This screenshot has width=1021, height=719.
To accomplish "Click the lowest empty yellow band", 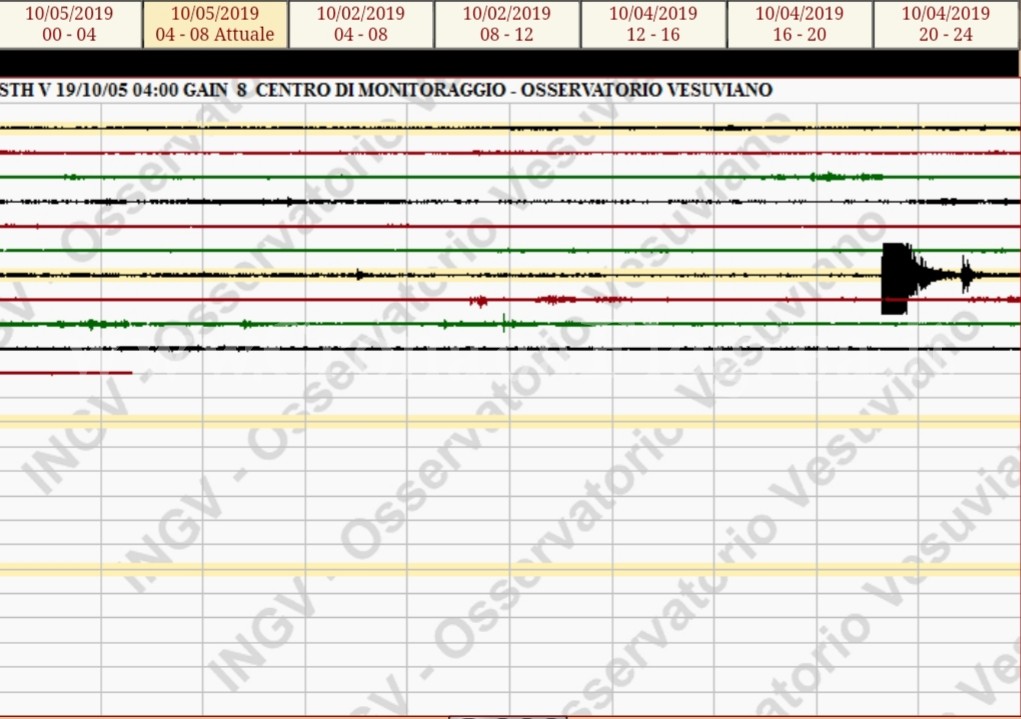I will click(500, 569).
